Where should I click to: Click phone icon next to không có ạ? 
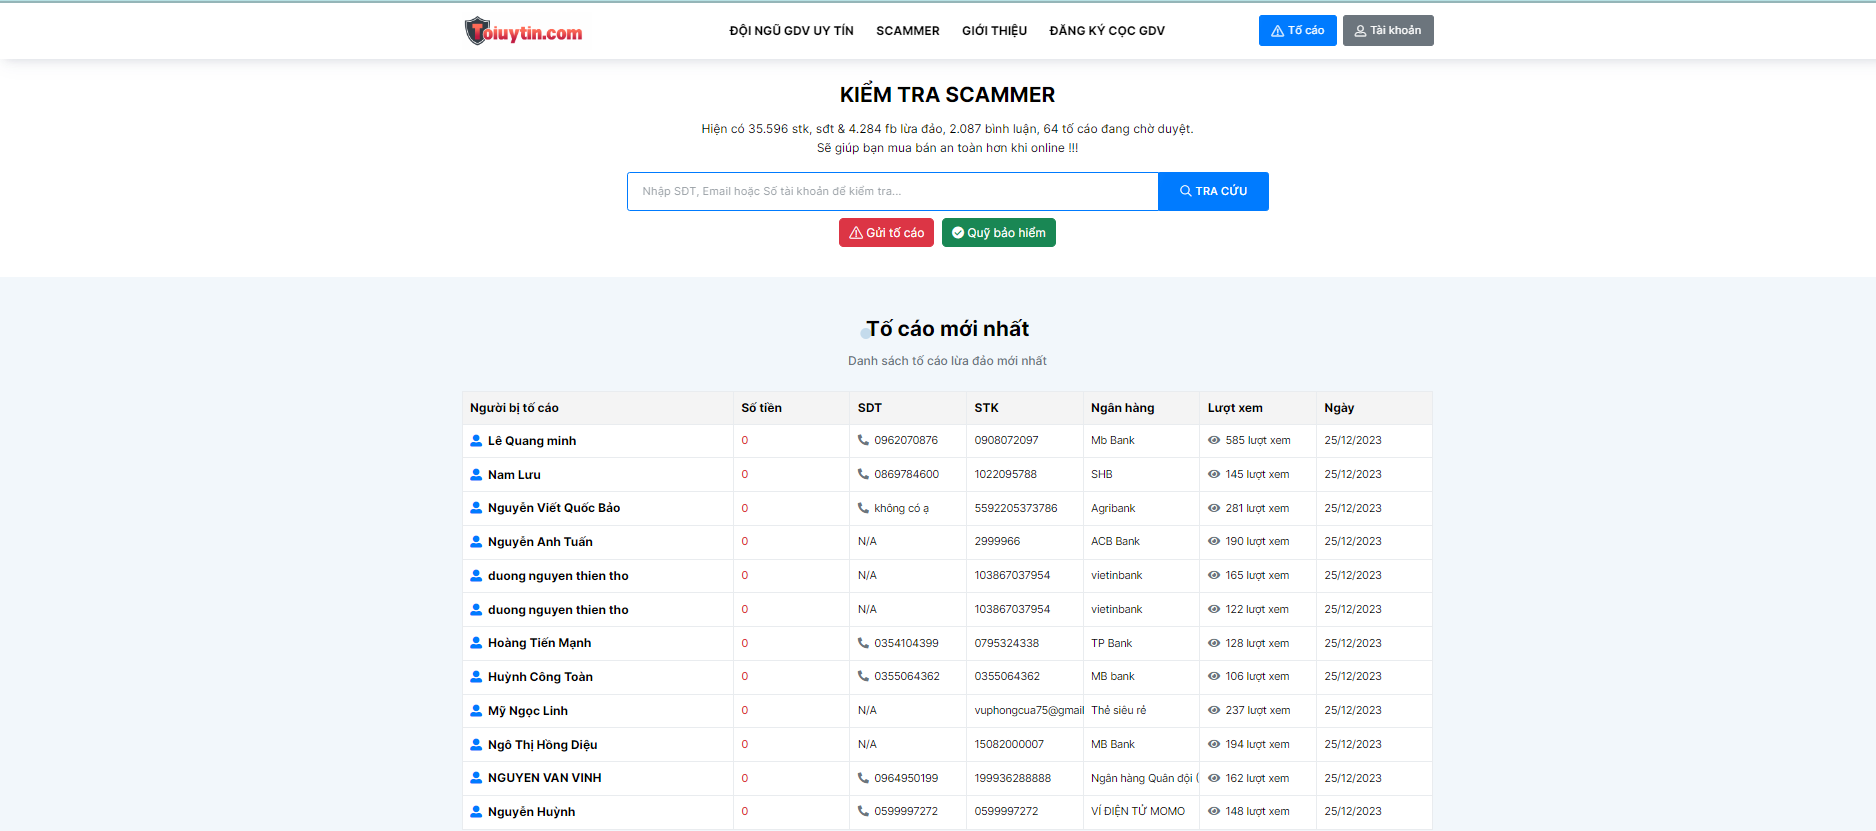pyautogui.click(x=863, y=508)
